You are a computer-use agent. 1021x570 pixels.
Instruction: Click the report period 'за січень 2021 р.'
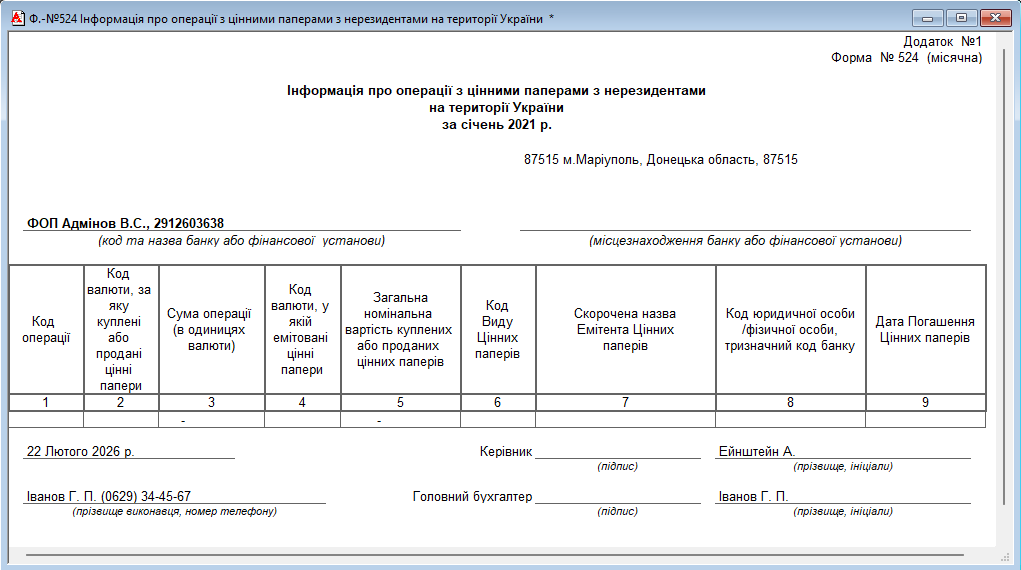click(496, 125)
